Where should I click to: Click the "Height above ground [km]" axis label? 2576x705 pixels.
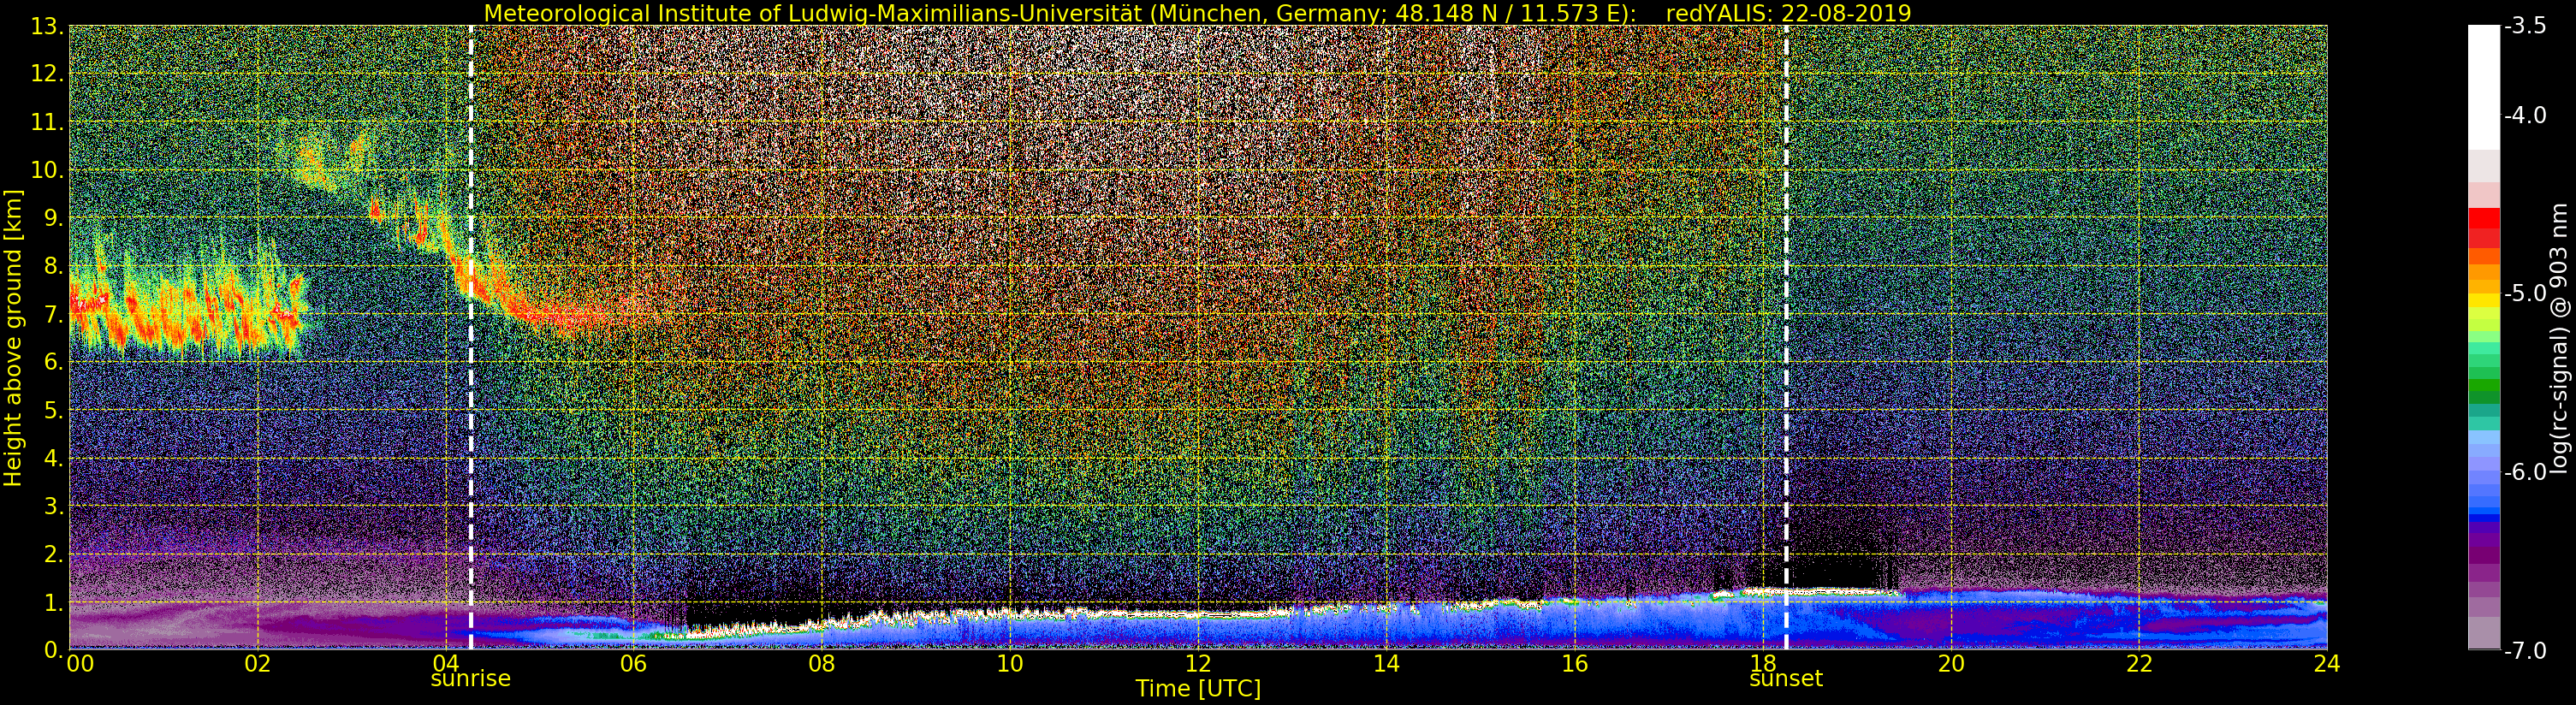13,337
